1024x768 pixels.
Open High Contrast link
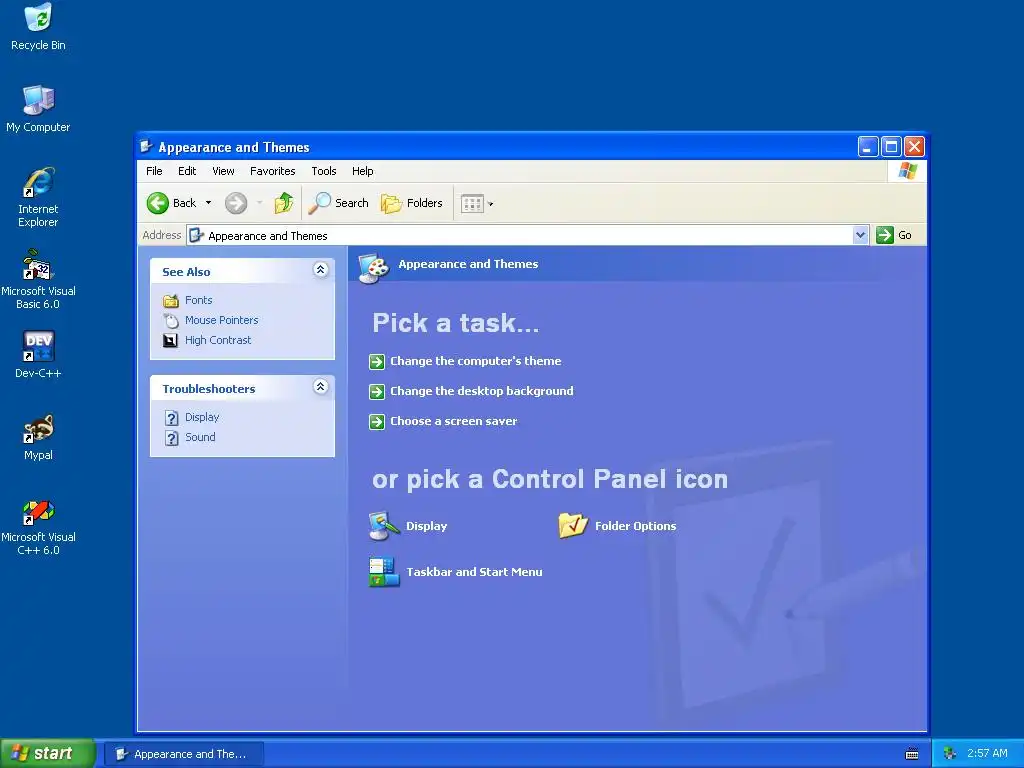coord(218,340)
